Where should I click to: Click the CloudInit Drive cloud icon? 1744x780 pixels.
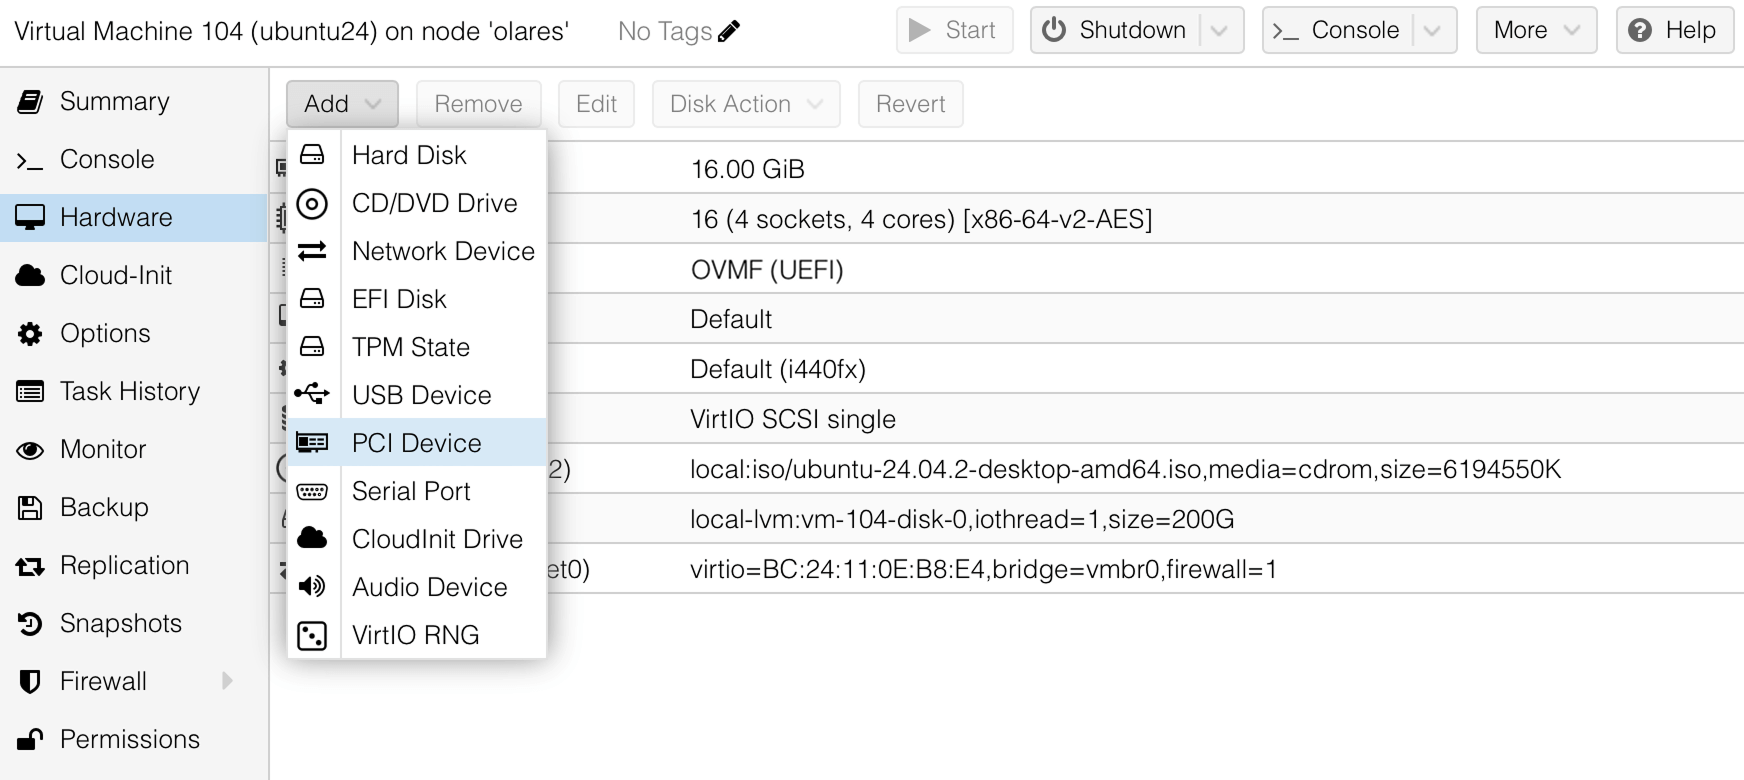312,539
